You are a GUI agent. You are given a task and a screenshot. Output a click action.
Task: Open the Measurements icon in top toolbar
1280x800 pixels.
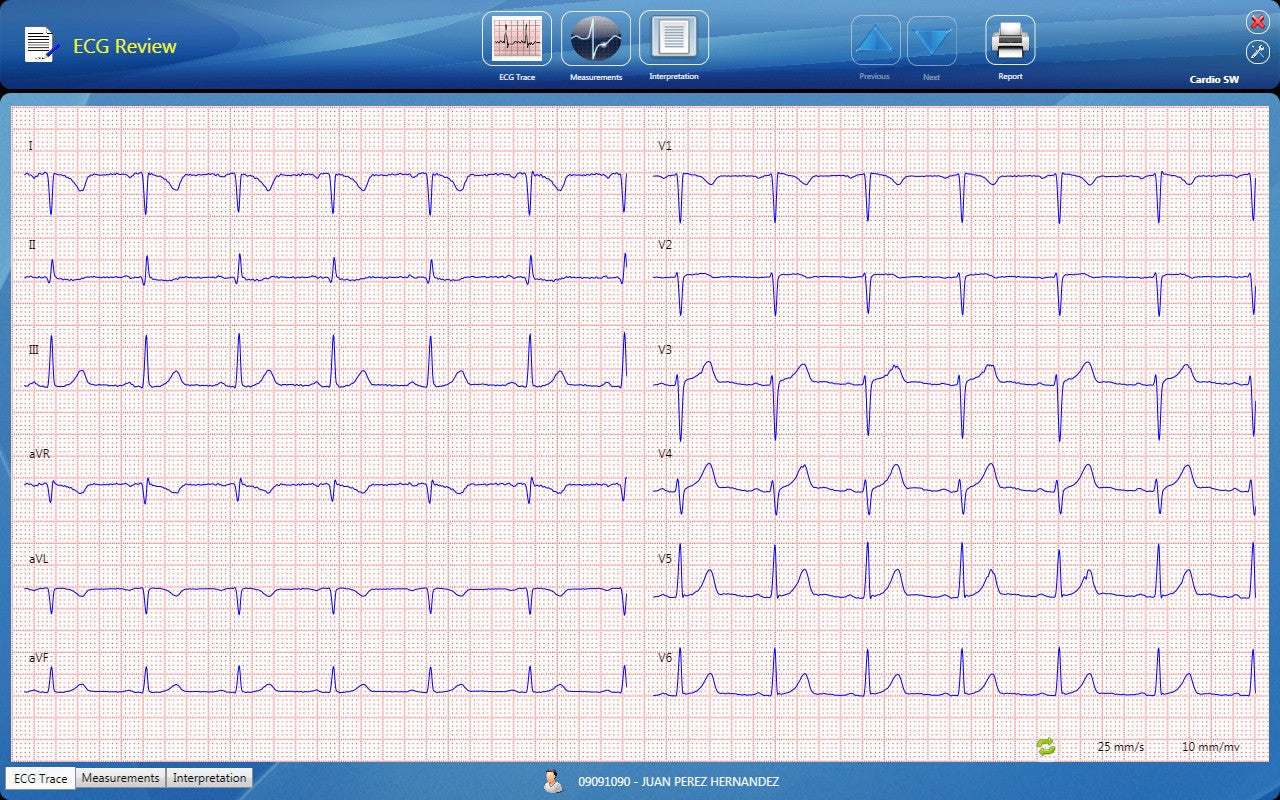pos(596,39)
